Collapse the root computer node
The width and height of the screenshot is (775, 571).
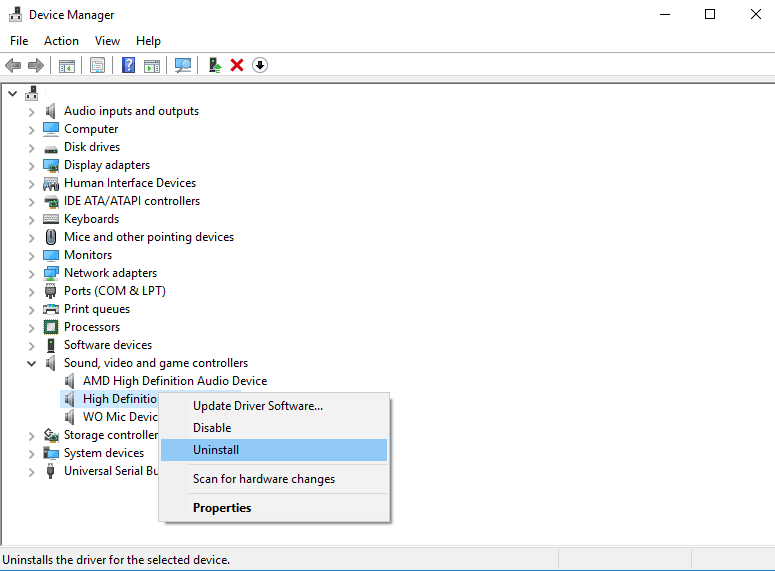coord(13,93)
